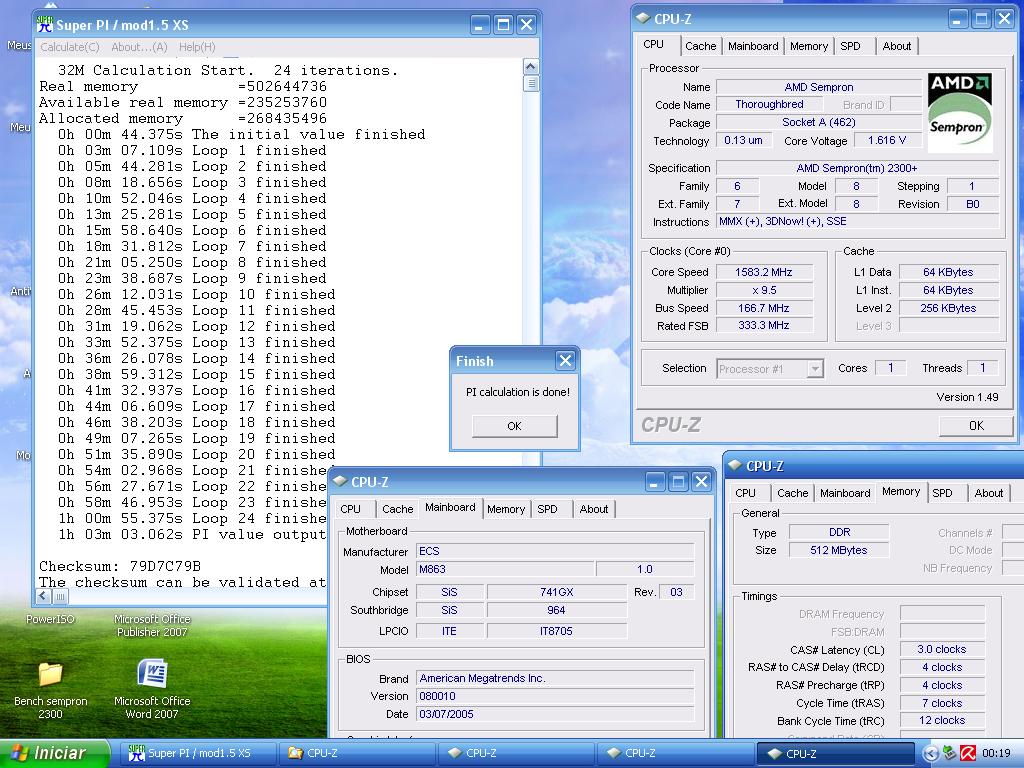Select the Mainboard tab in the Memory CPU-Z window
This screenshot has width=1024, height=768.
845,493
